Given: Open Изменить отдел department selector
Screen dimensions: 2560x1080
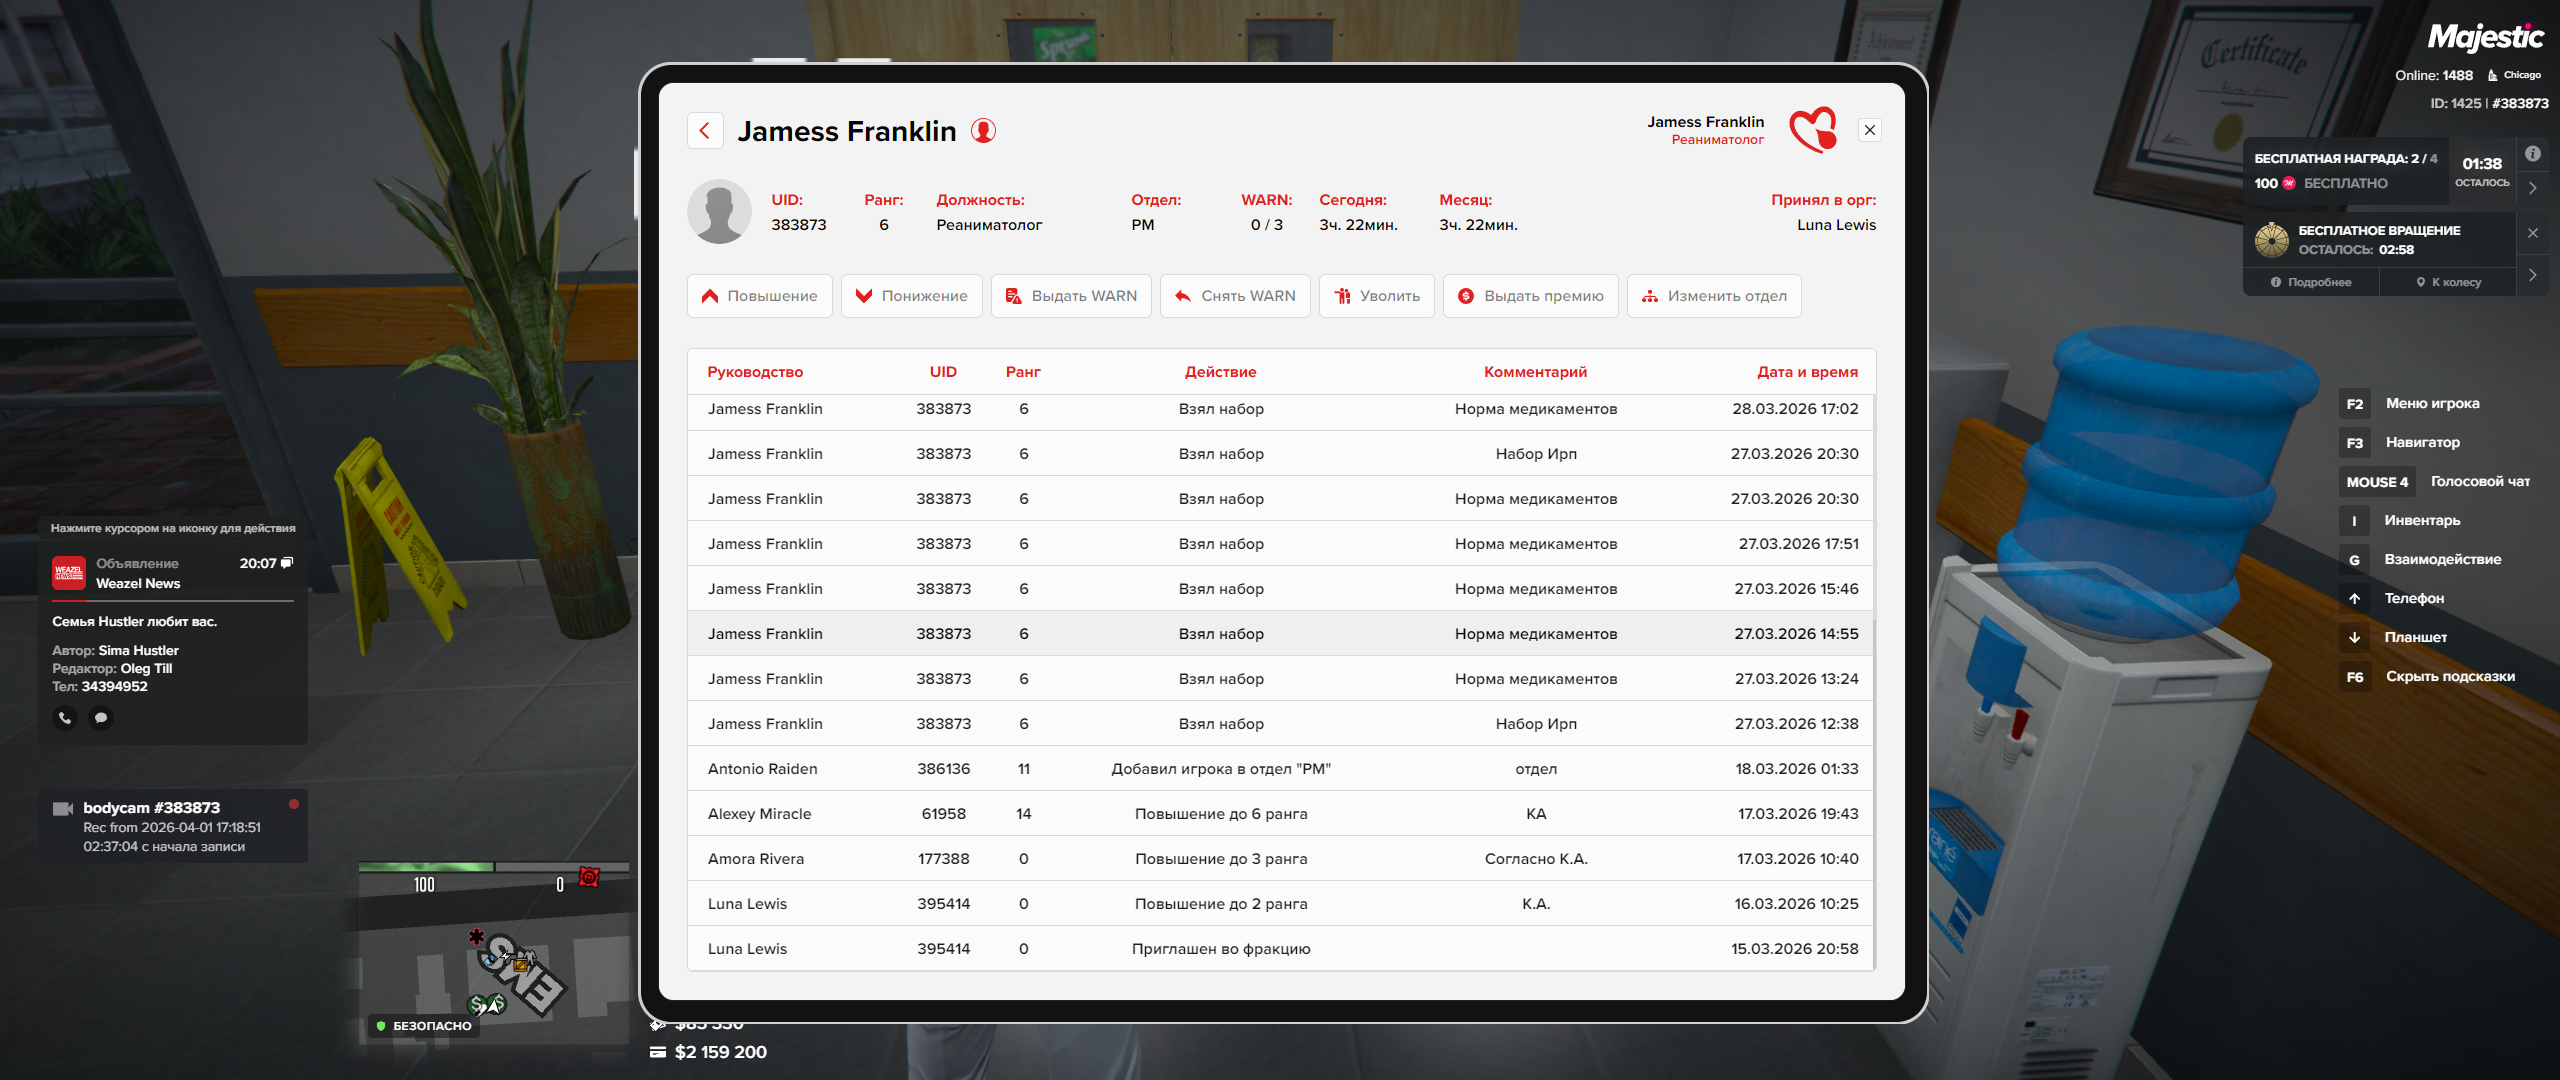Looking at the screenshot, I should point(1714,296).
